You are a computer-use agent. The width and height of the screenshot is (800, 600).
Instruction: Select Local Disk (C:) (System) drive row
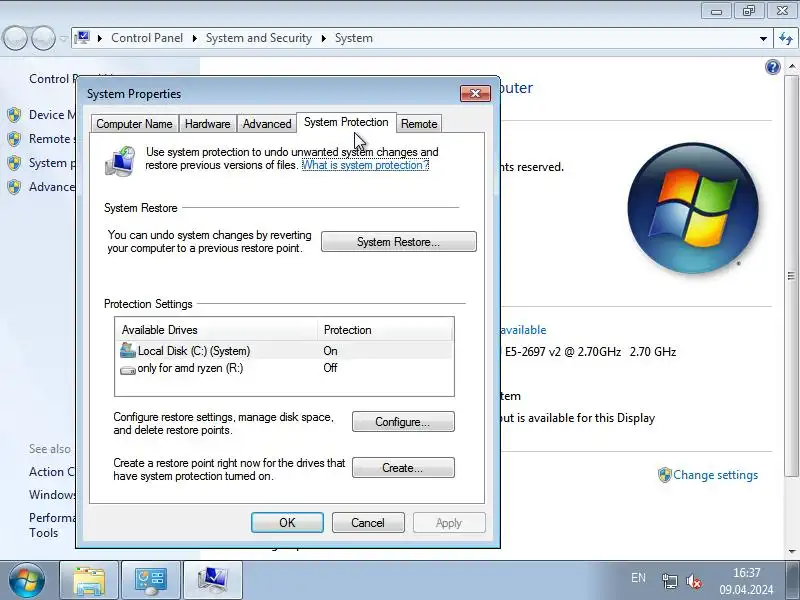284,351
